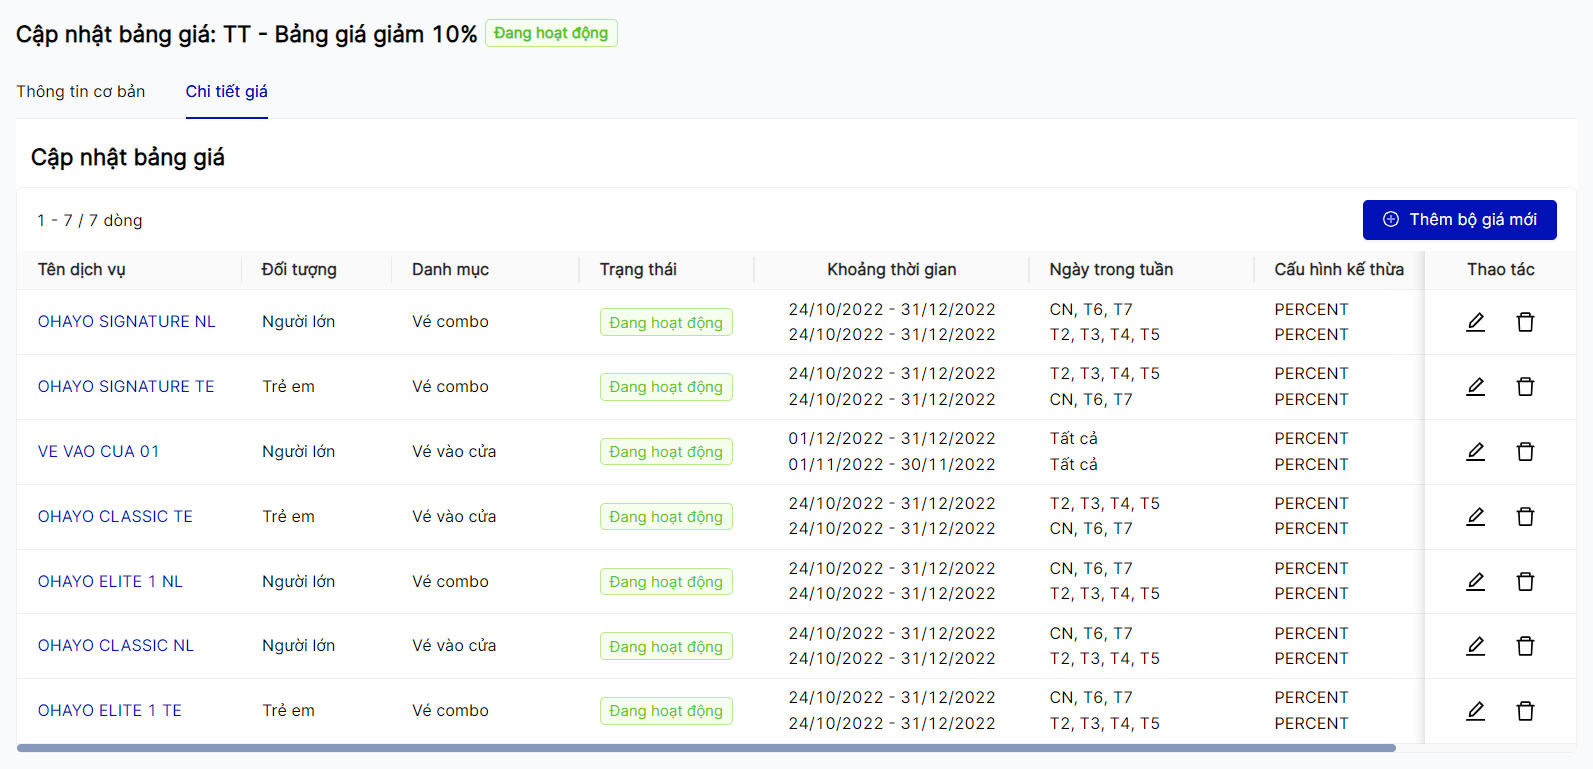Select the Chi tiết giá tab
Screen dimensions: 1593x769
click(x=227, y=92)
